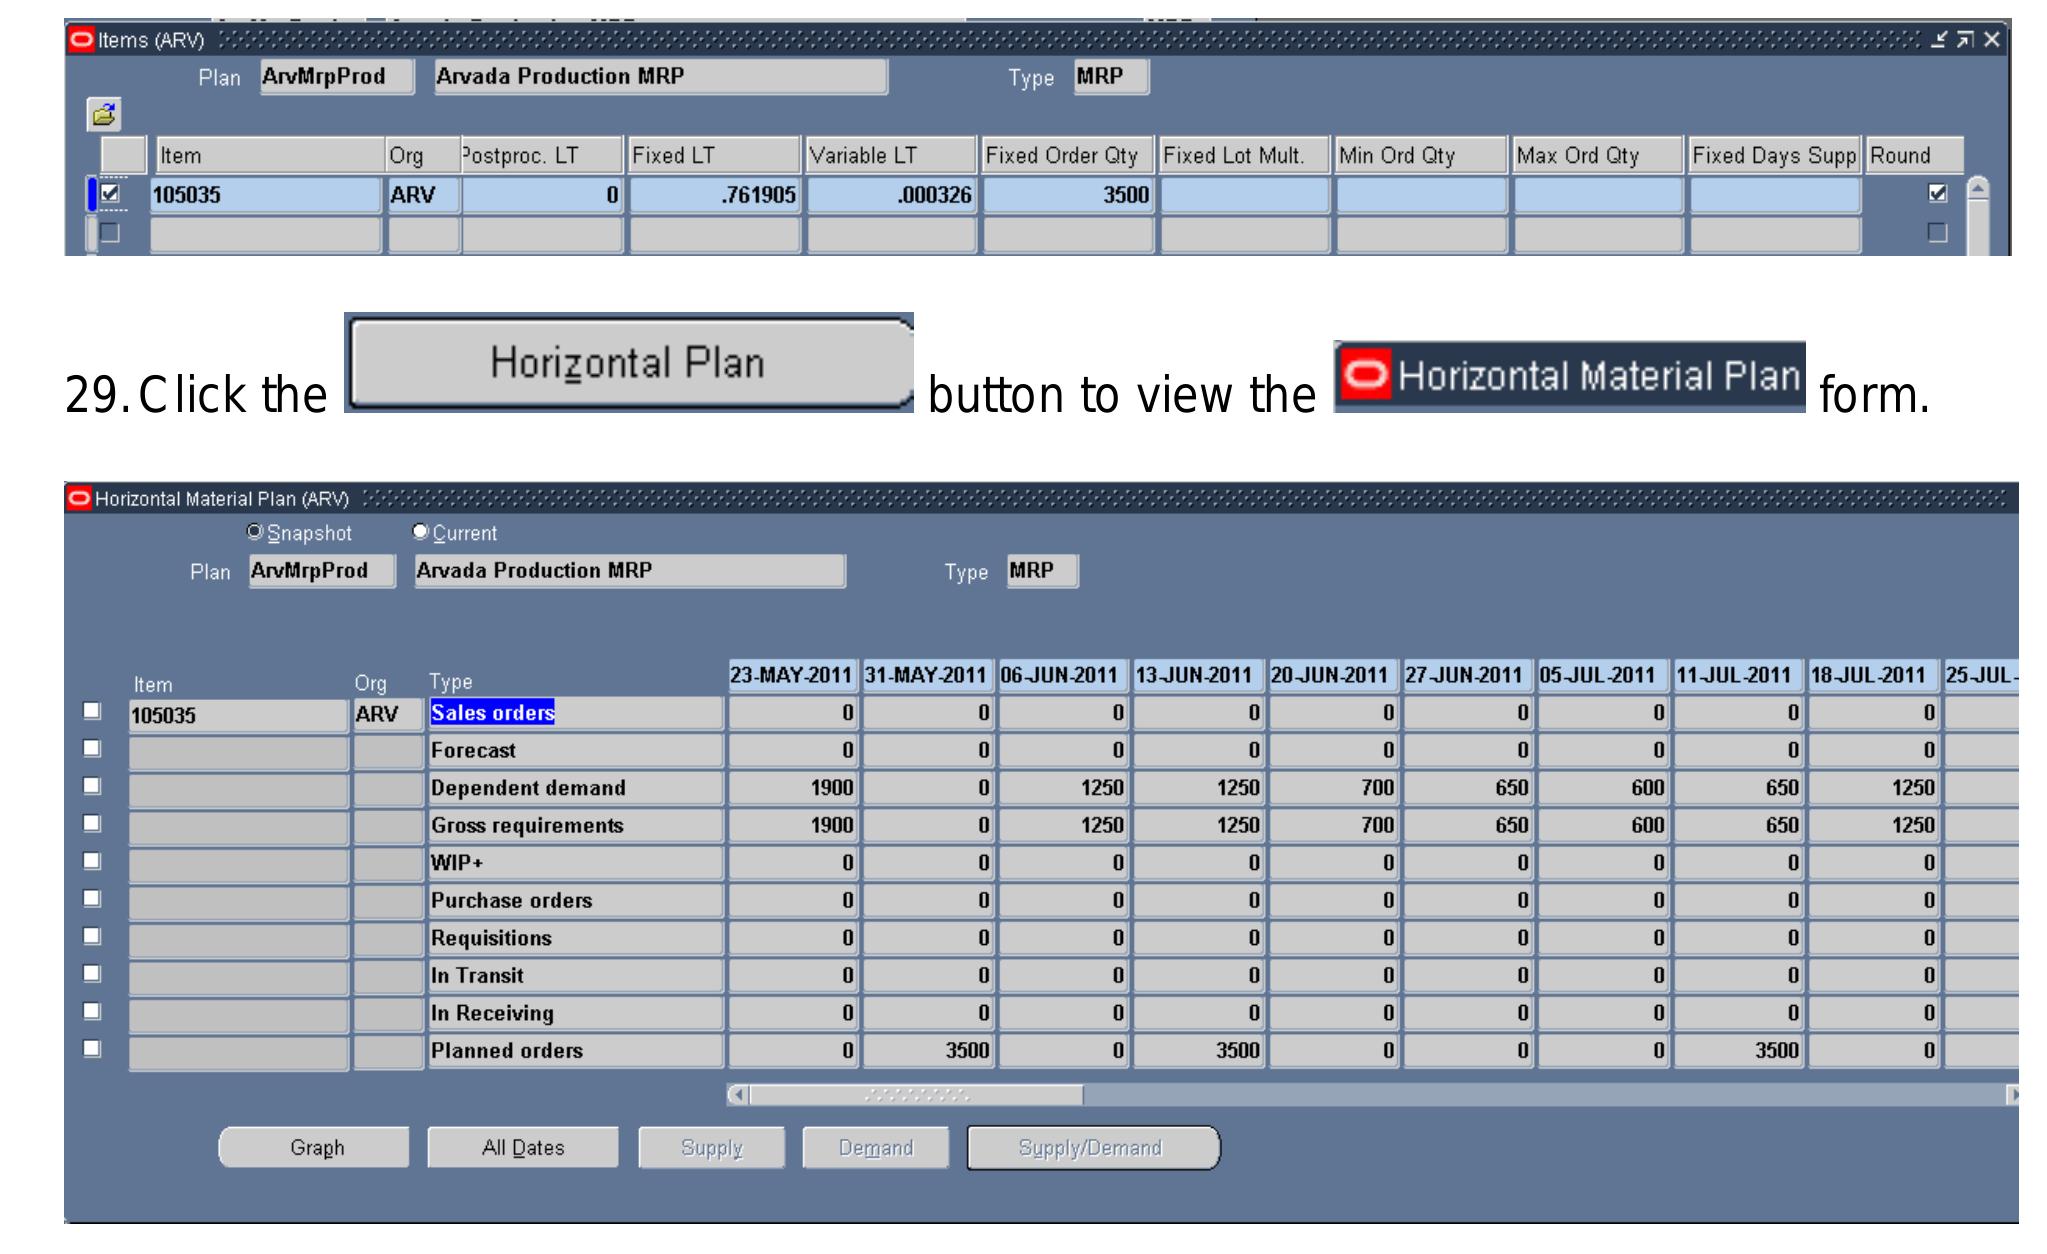
Task: Select the Current radio button
Action: [420, 533]
